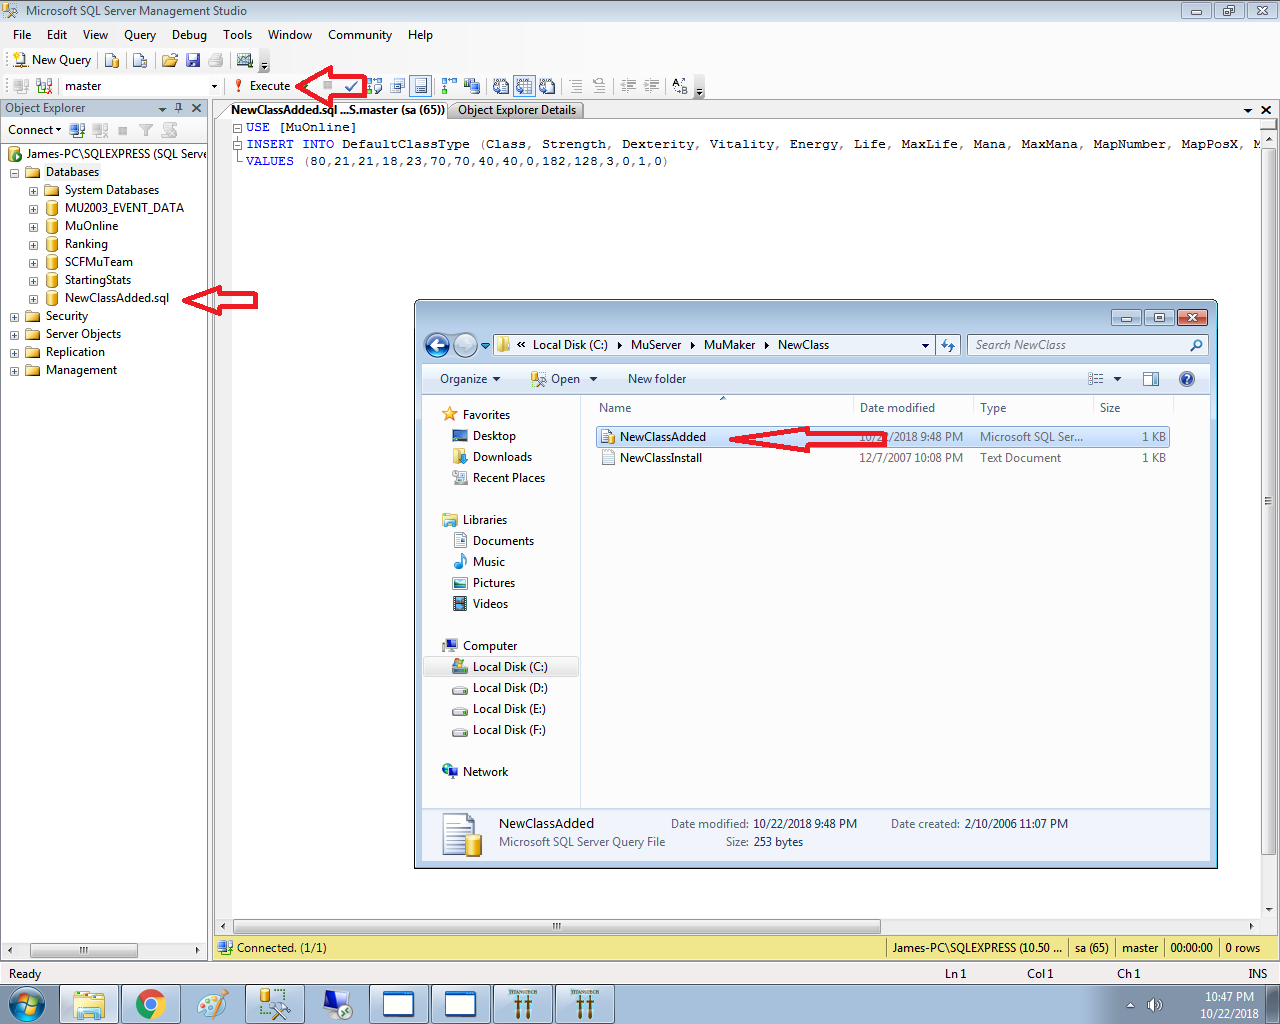Image resolution: width=1280 pixels, height=1024 pixels.
Task: Open the Debug menu
Action: [189, 35]
